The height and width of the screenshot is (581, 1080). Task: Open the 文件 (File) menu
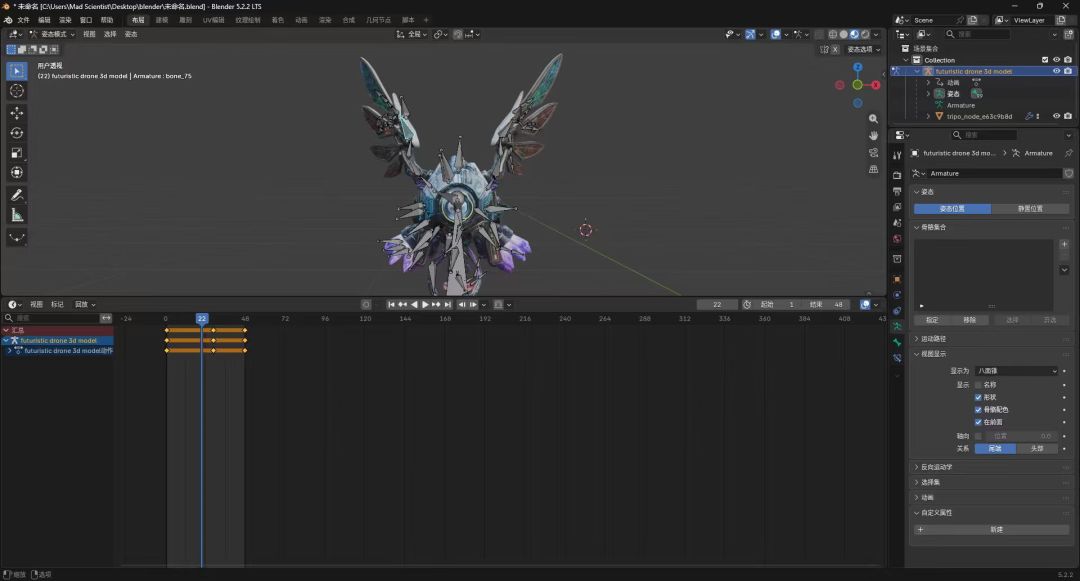[x=23, y=20]
